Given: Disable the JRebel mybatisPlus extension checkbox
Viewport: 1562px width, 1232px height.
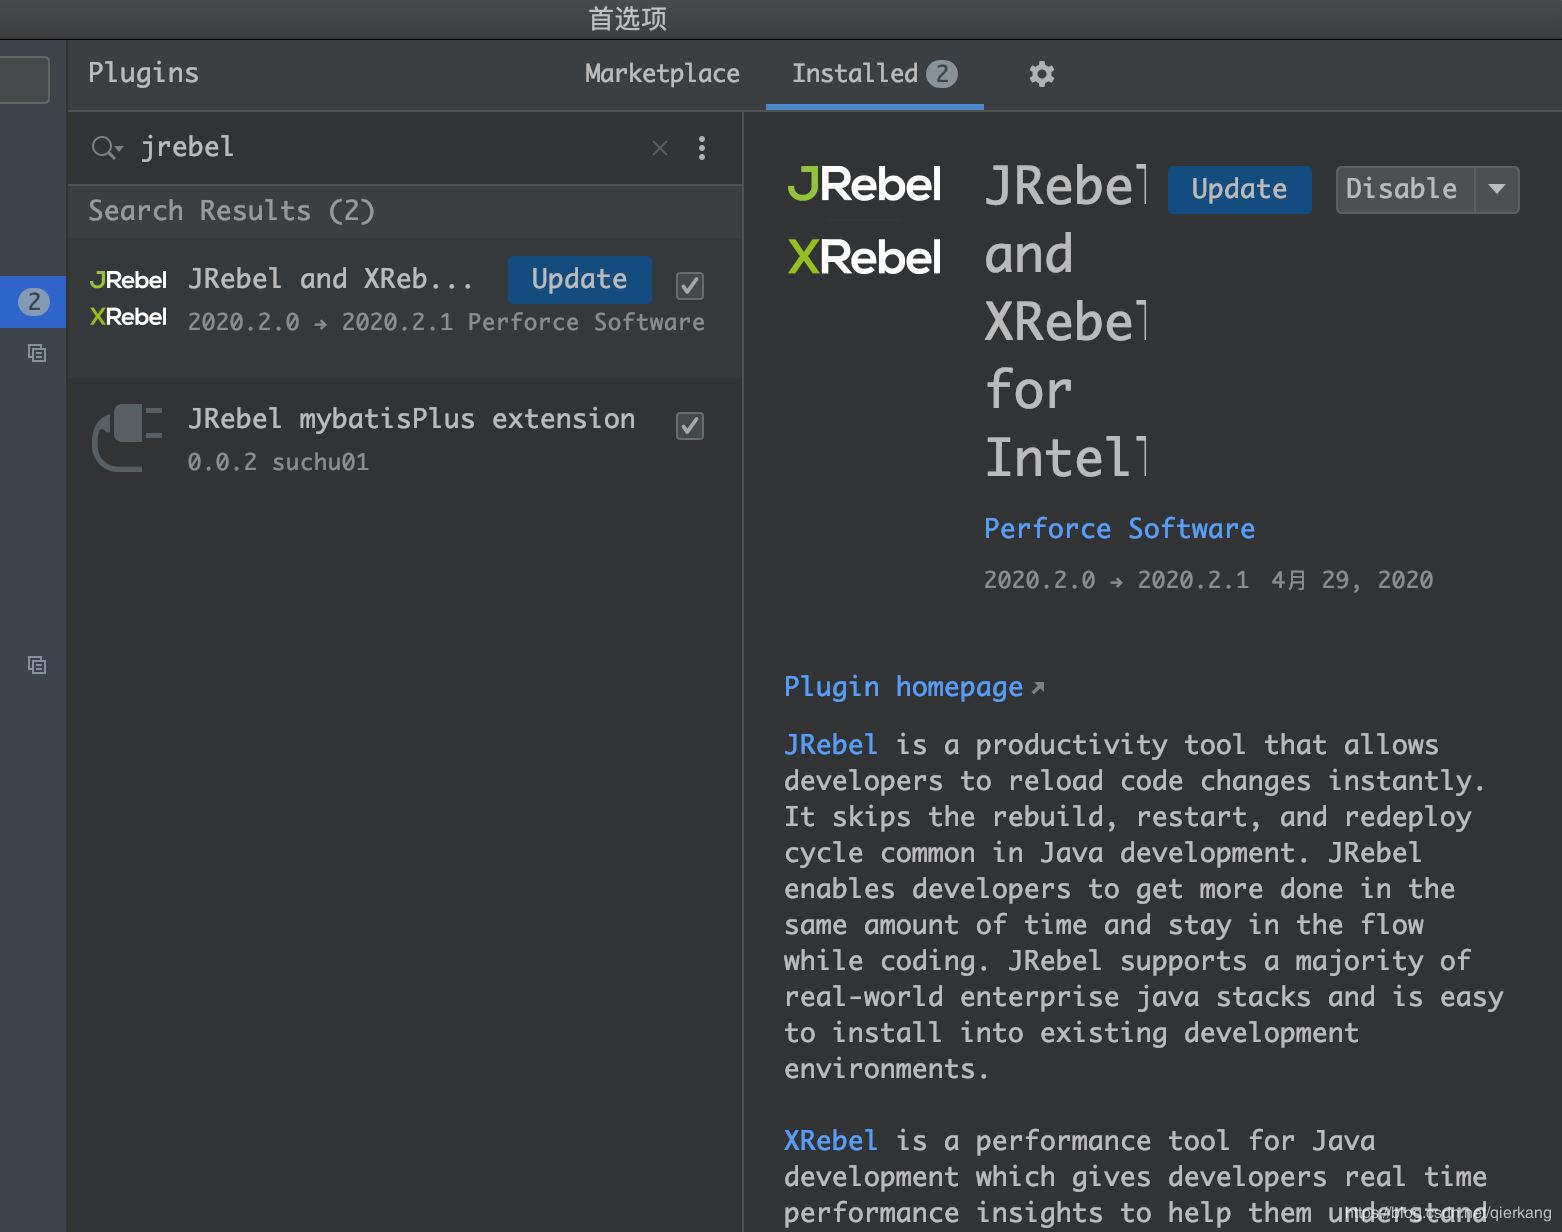Looking at the screenshot, I should pyautogui.click(x=689, y=425).
